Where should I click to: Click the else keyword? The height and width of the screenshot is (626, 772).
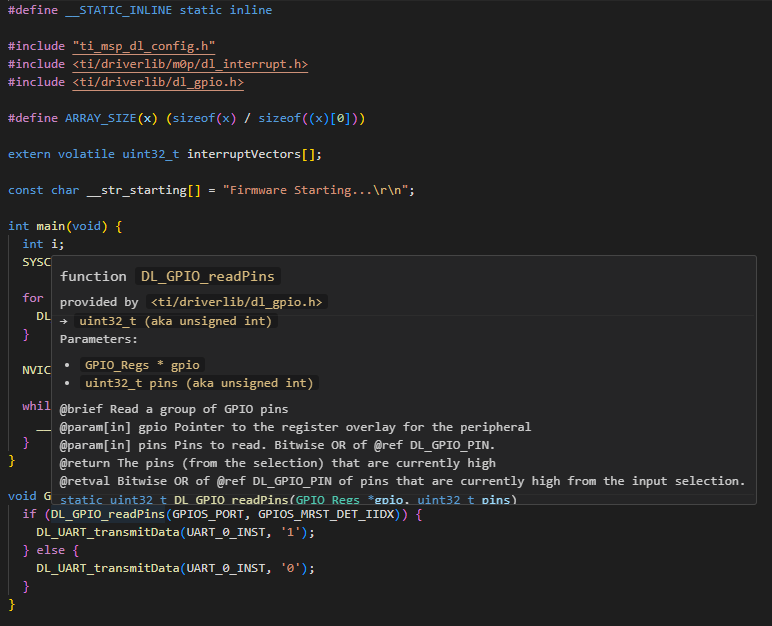coord(51,550)
